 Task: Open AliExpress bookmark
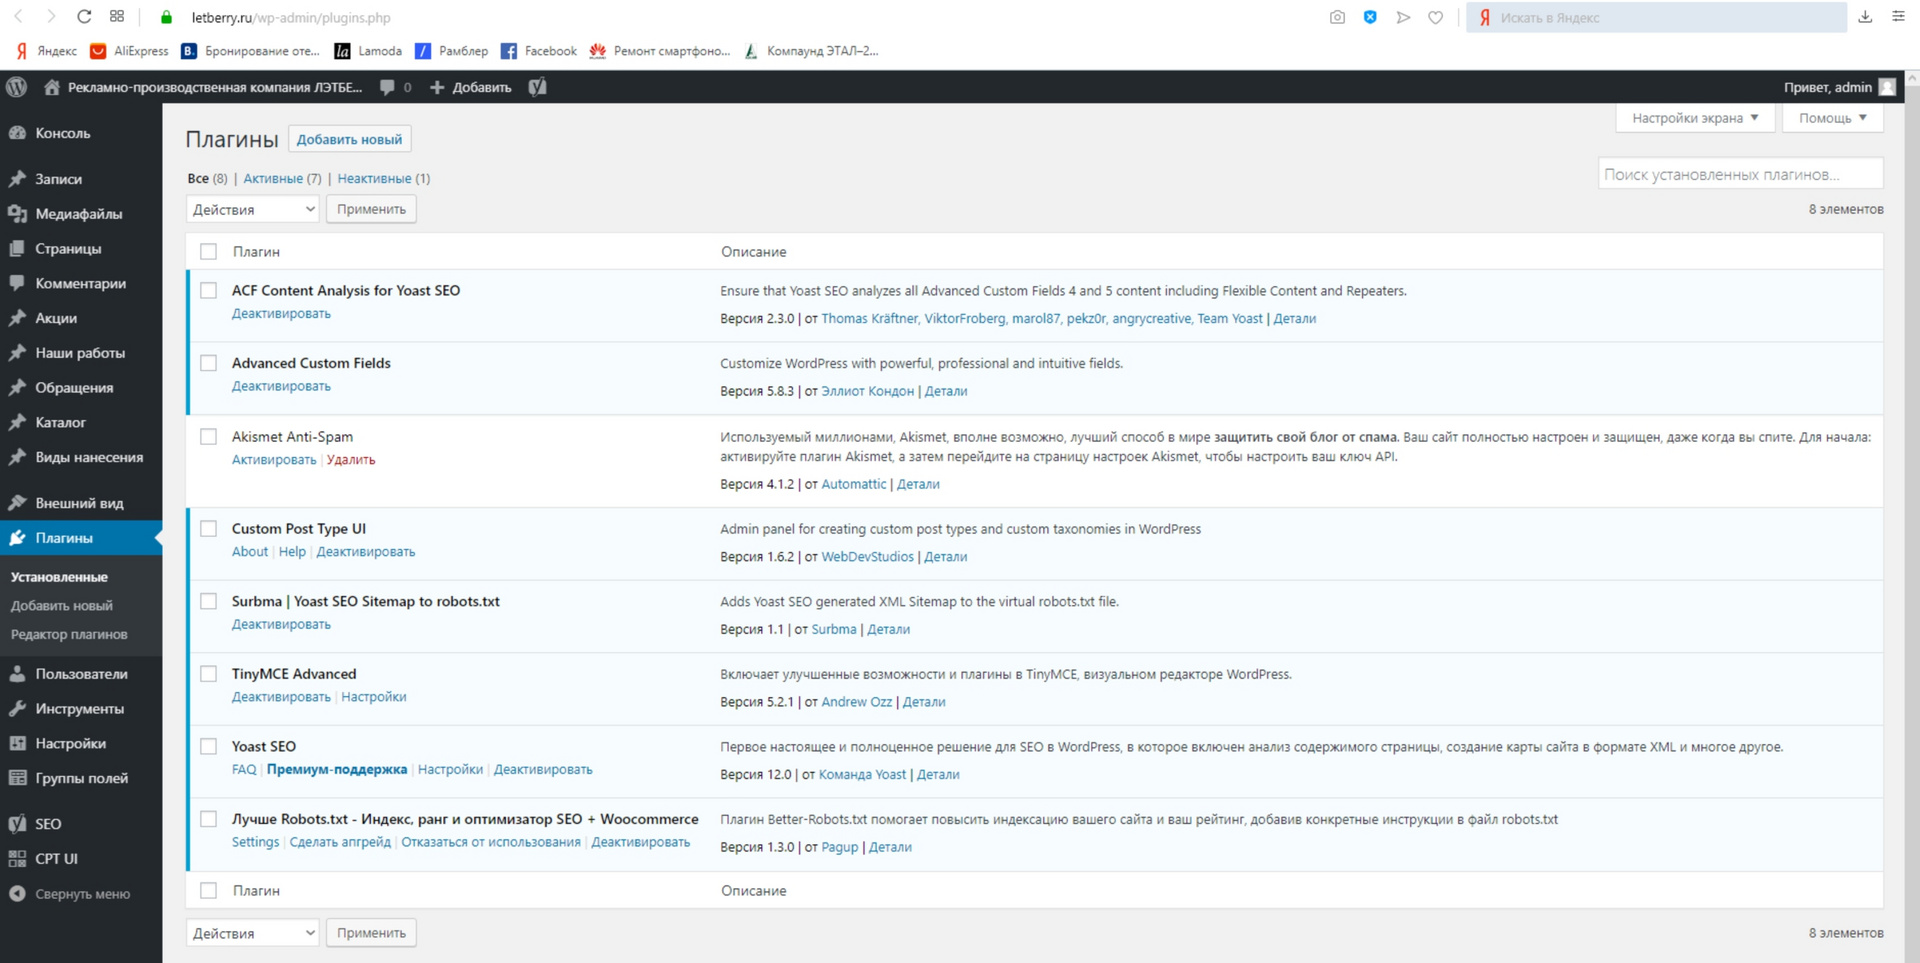point(129,51)
